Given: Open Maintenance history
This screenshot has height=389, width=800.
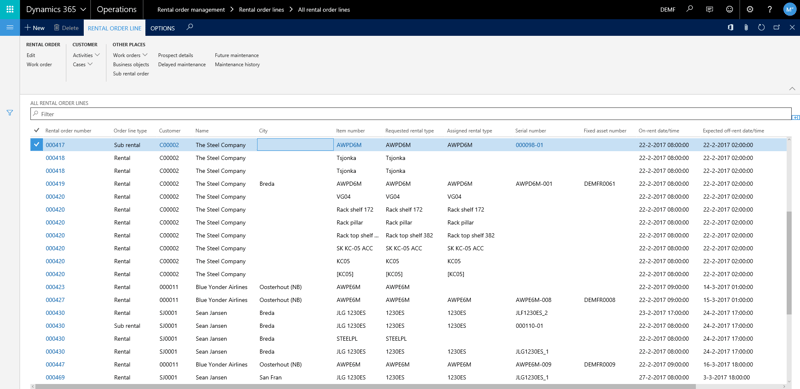Looking at the screenshot, I should (x=237, y=64).
